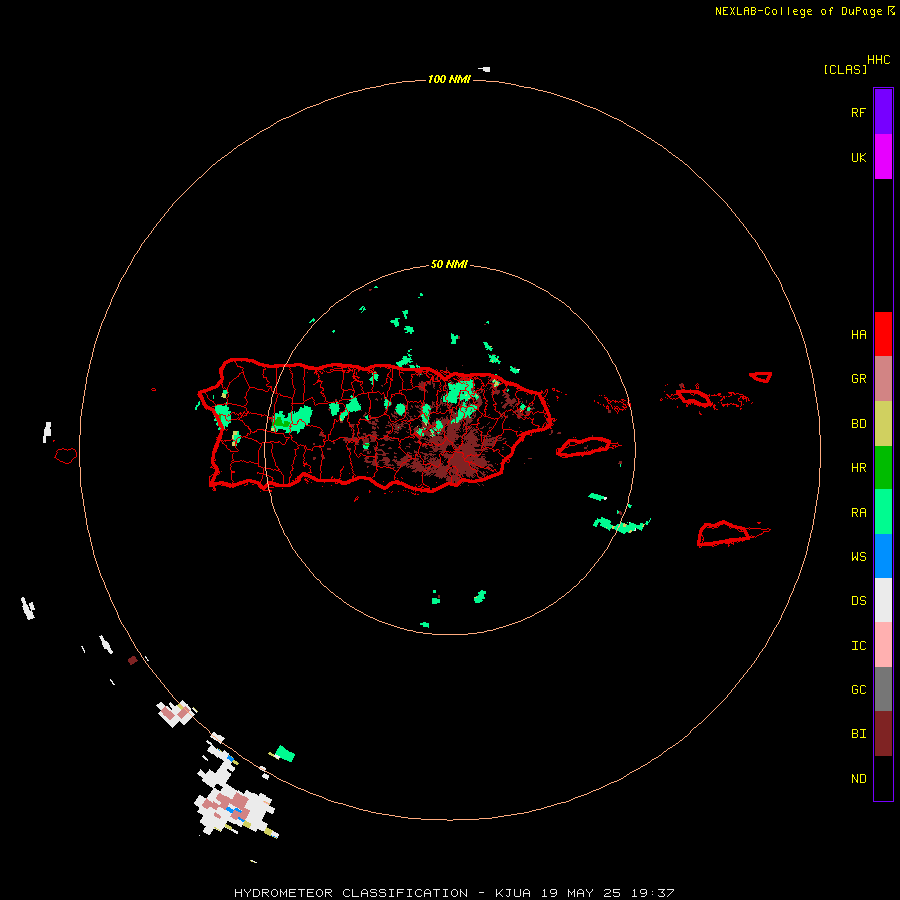Select the IC pink legend swatch
The height and width of the screenshot is (900, 900).
[883, 645]
